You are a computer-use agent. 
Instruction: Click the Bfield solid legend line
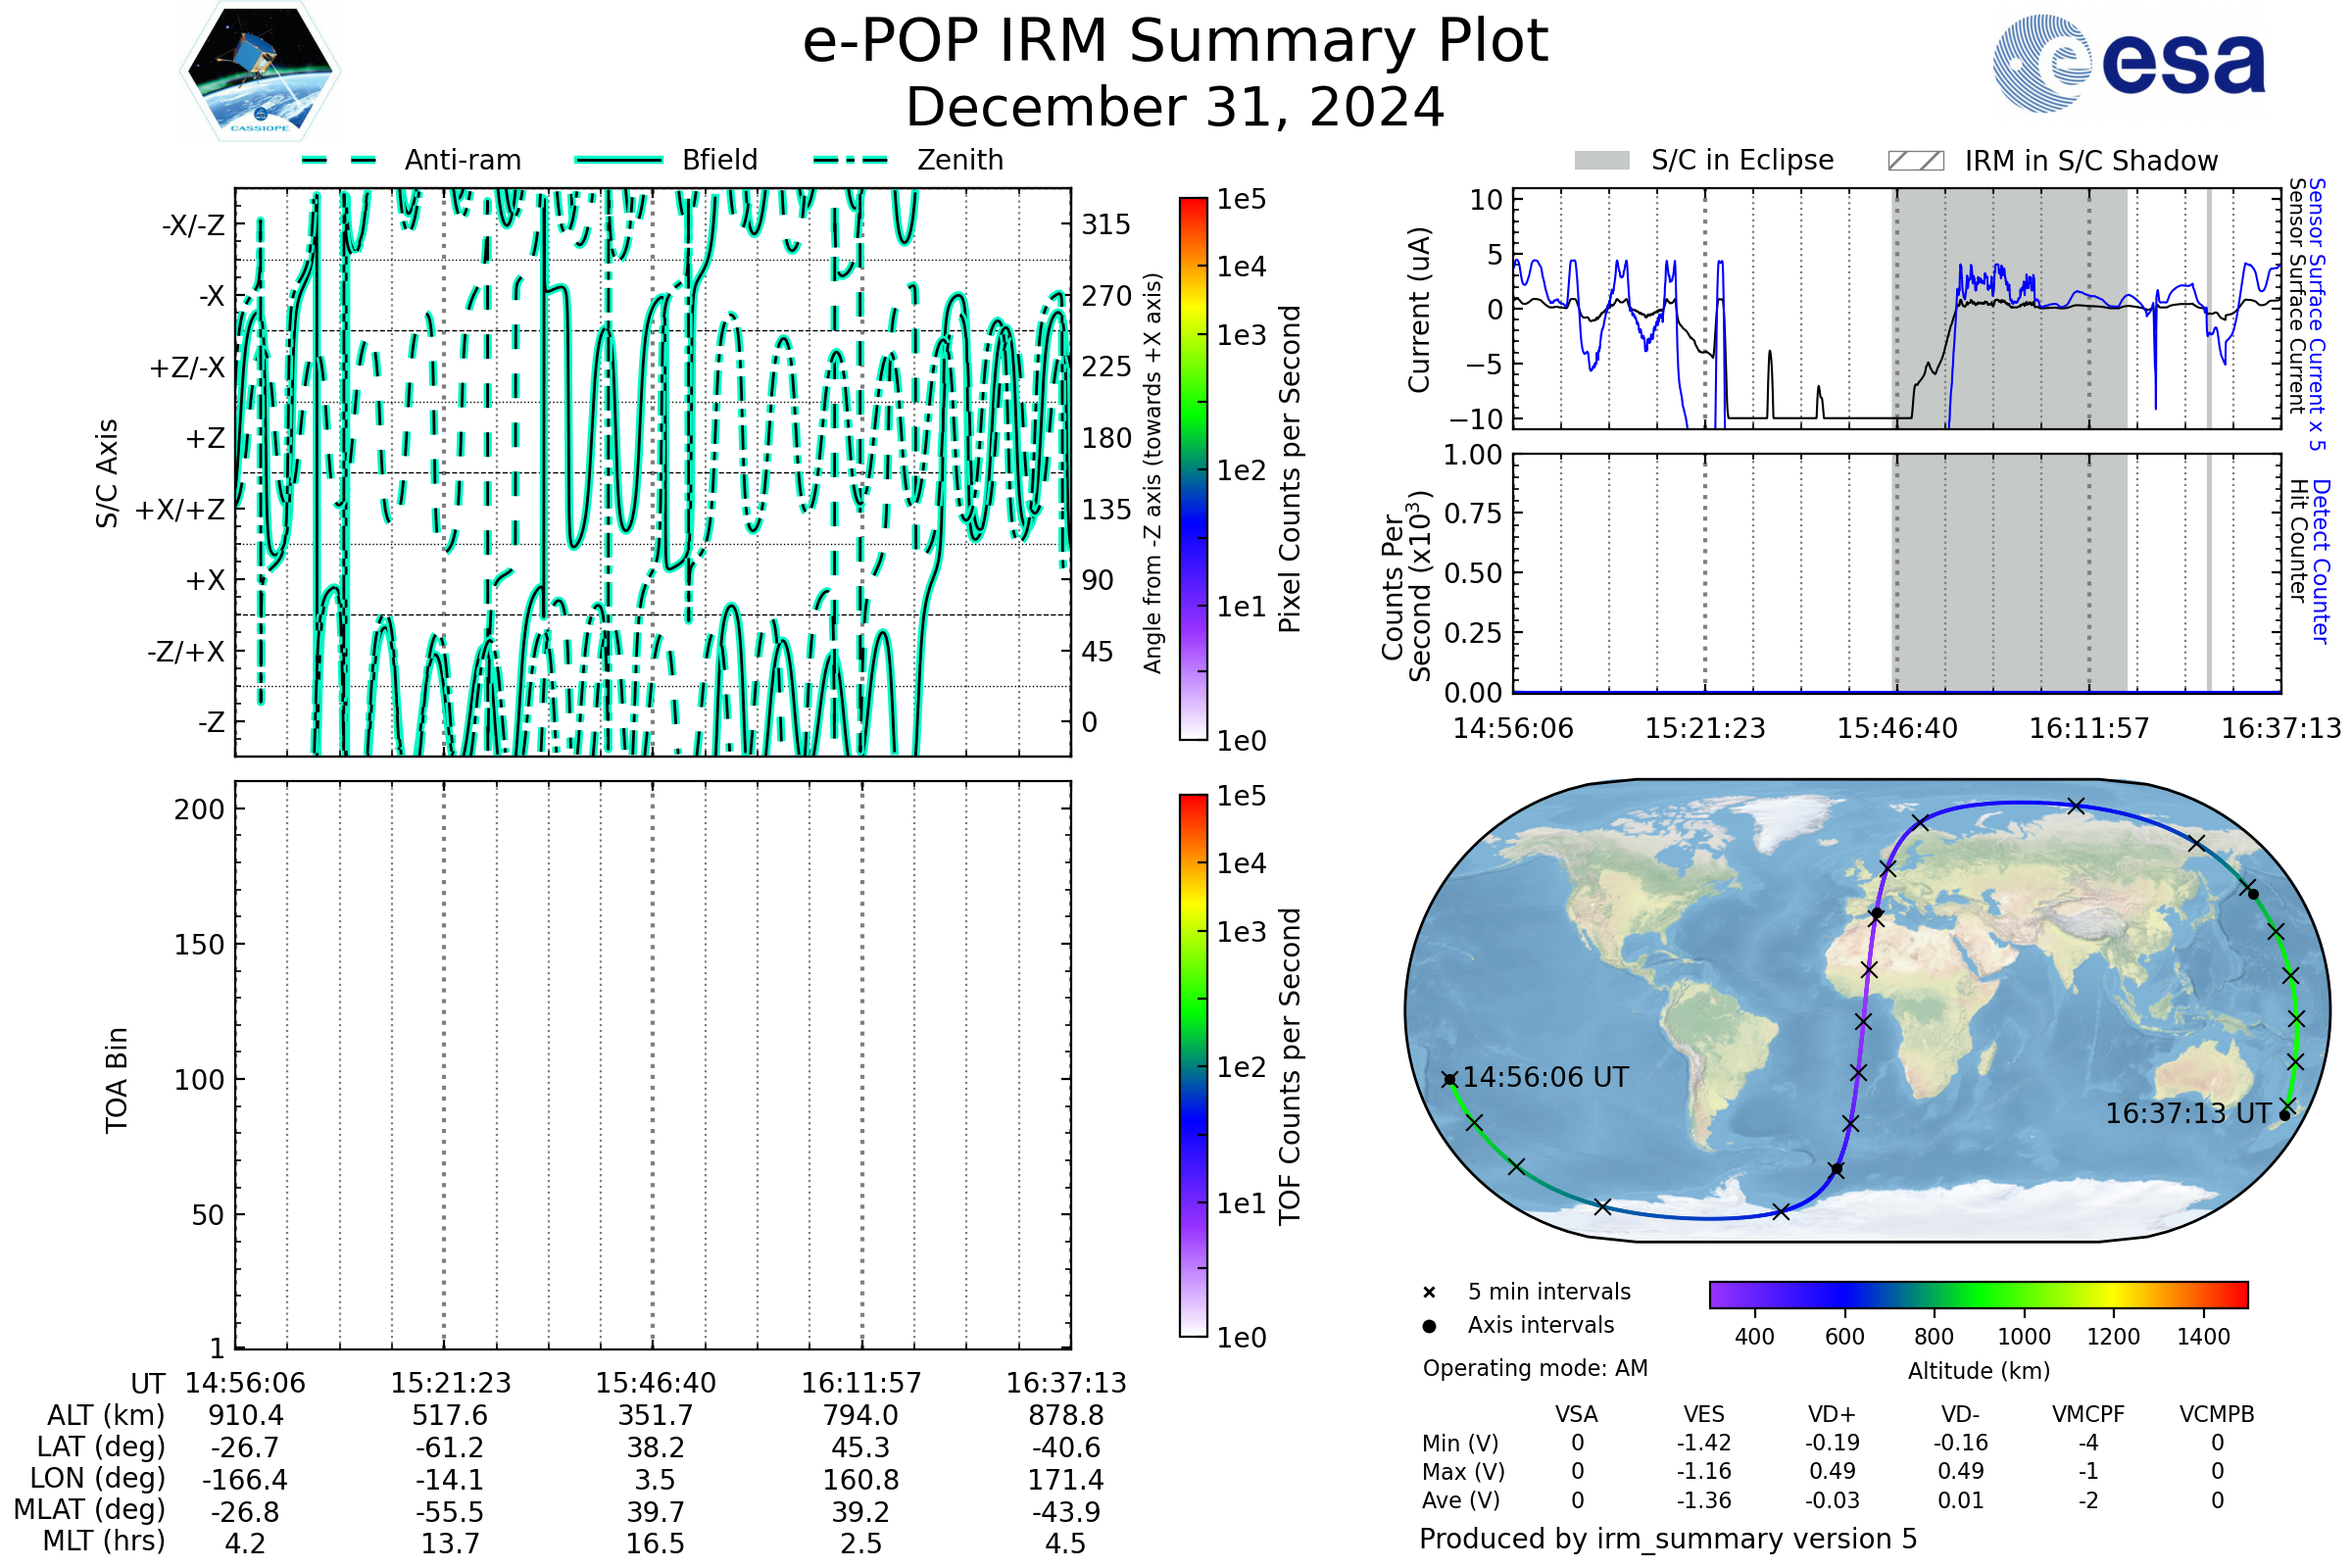point(618,160)
